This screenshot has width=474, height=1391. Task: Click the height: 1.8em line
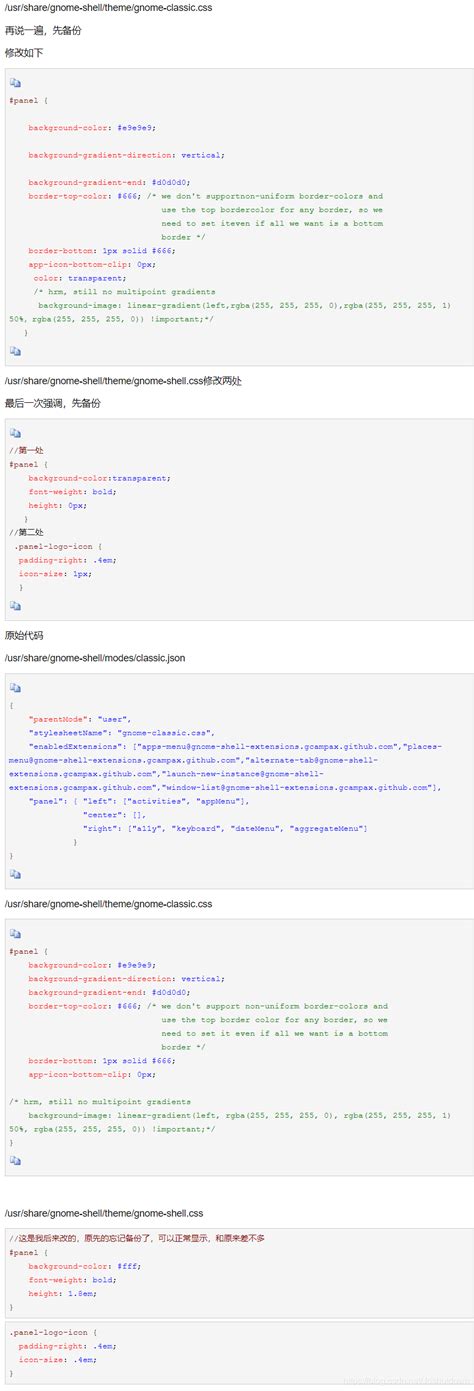[x=62, y=1293]
